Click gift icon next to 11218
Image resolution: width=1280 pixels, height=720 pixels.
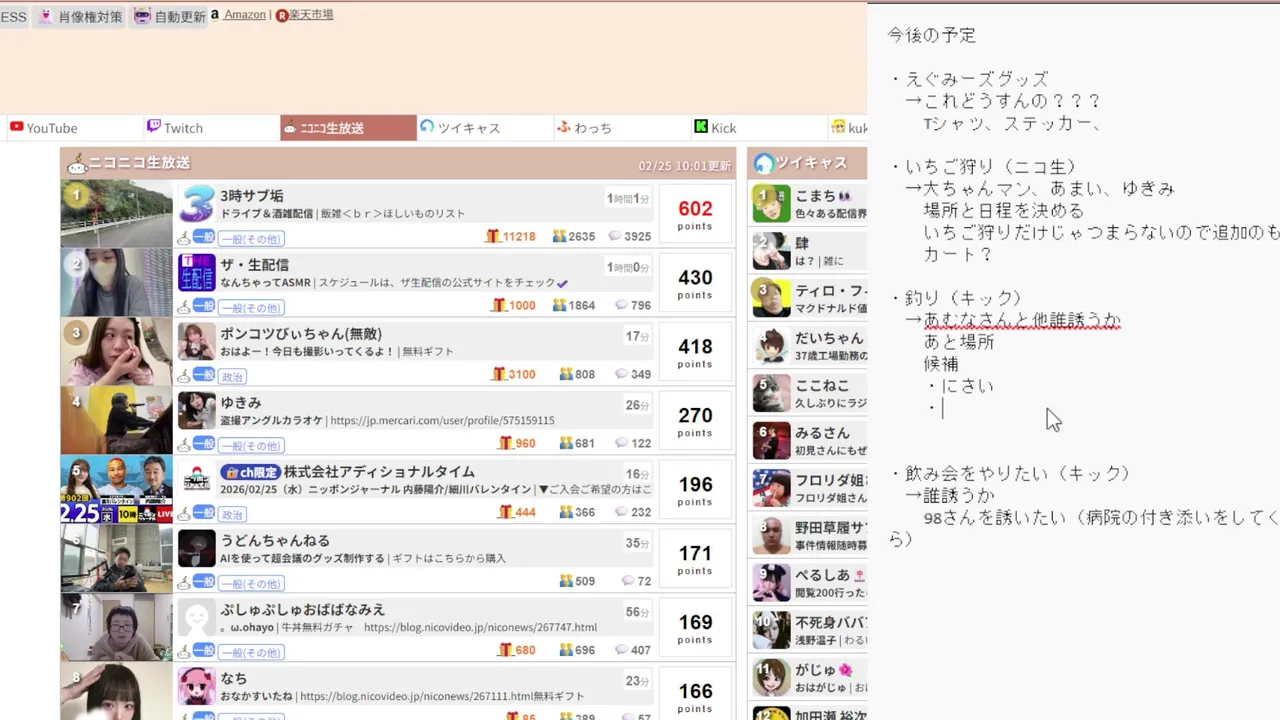[x=492, y=236]
